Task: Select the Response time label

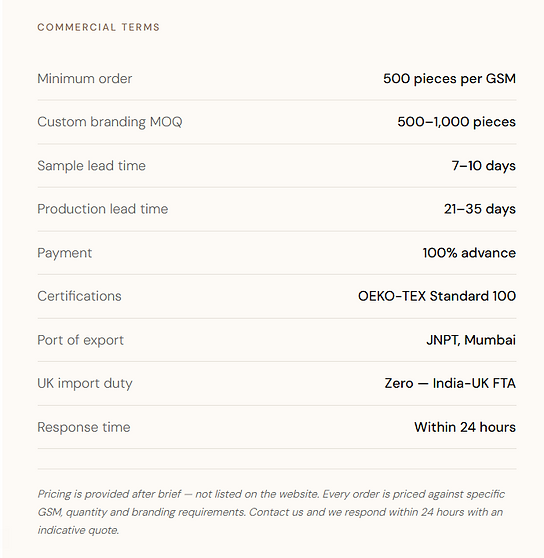Action: click(x=84, y=427)
